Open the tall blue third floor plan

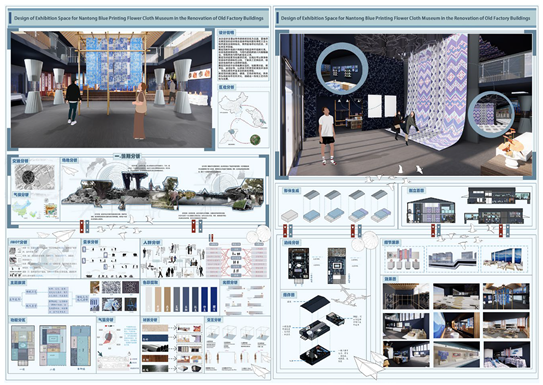(80, 346)
